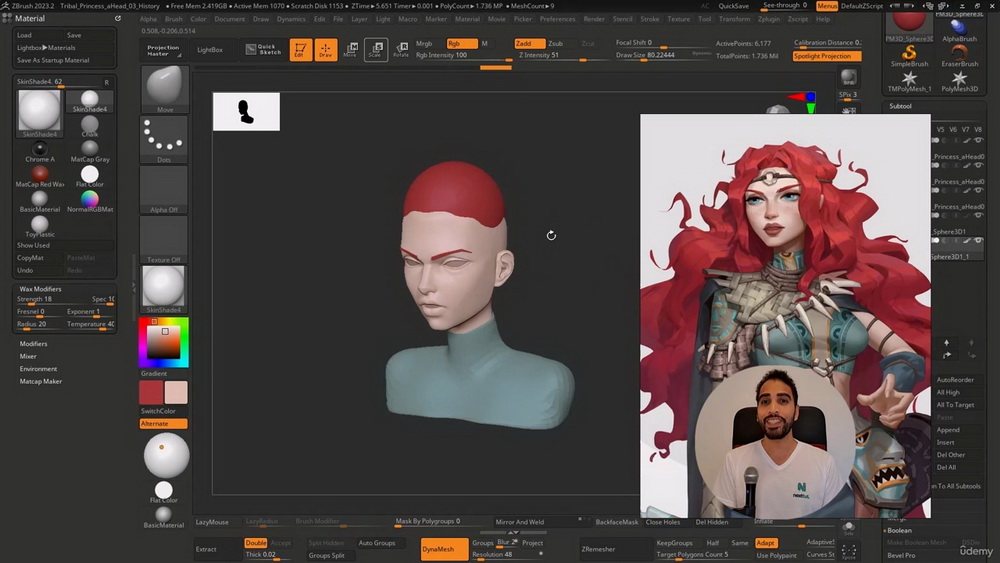The height and width of the screenshot is (563, 1000).
Task: Click Save As Startup Material
Action: click(x=53, y=61)
